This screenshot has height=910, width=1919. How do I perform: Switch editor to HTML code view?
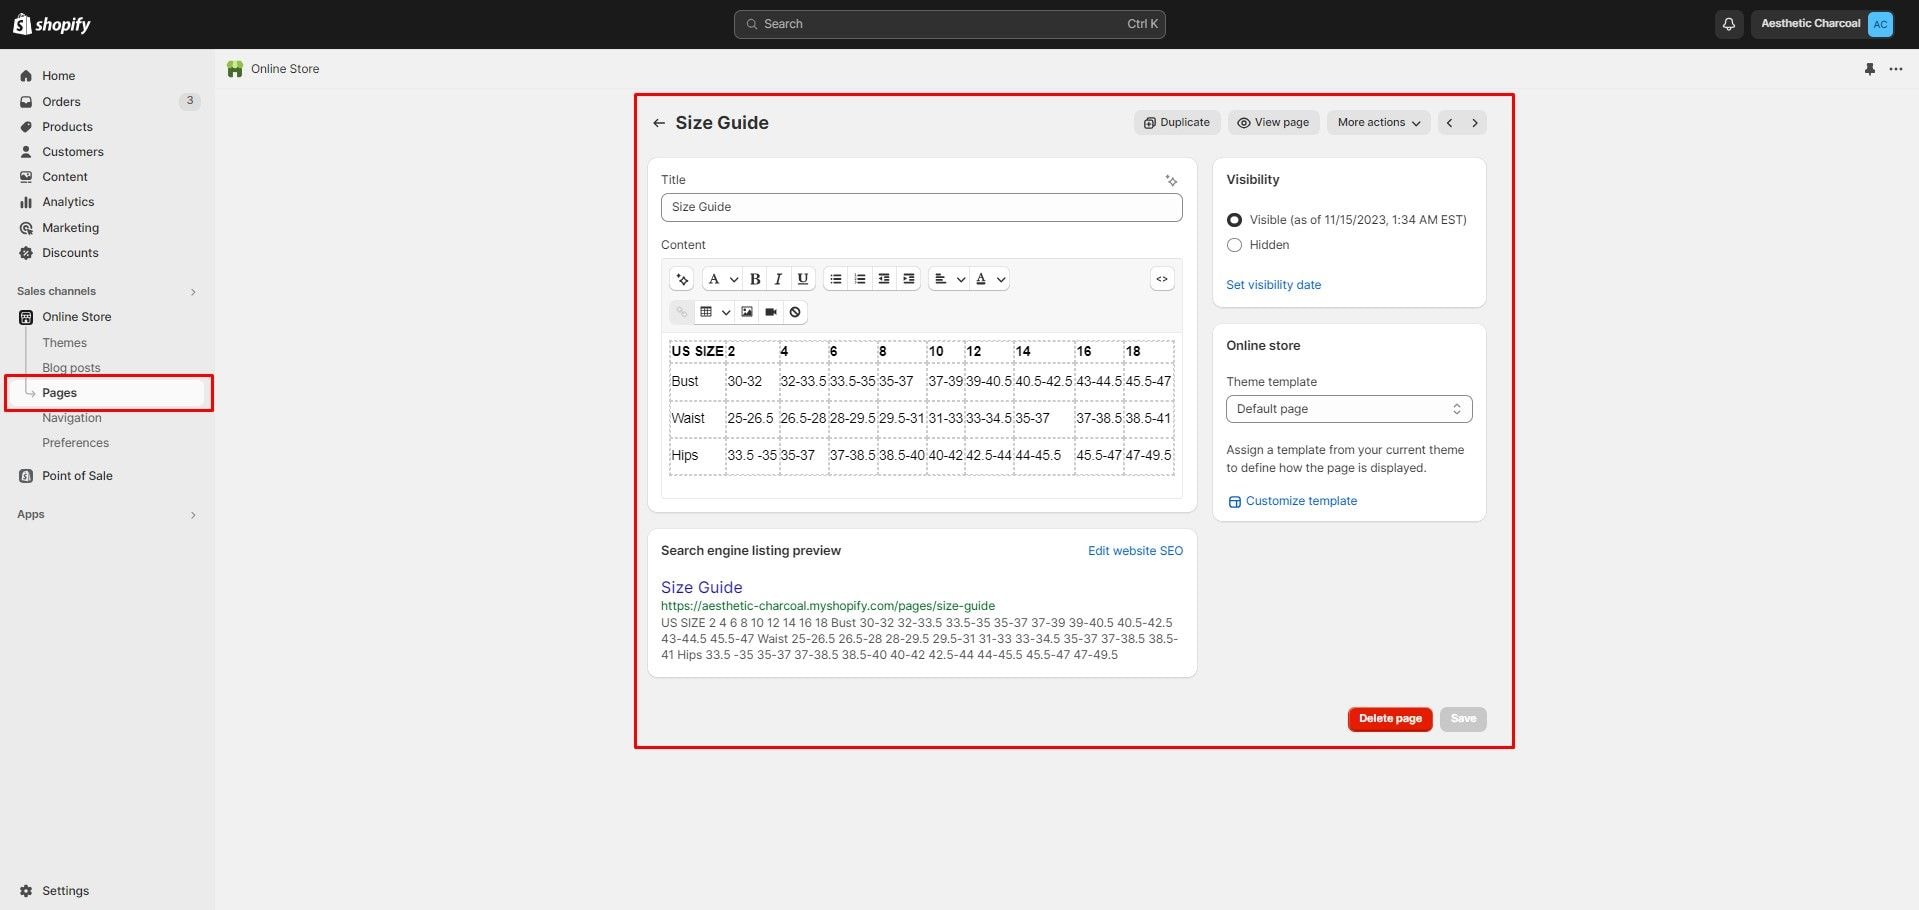point(1161,279)
